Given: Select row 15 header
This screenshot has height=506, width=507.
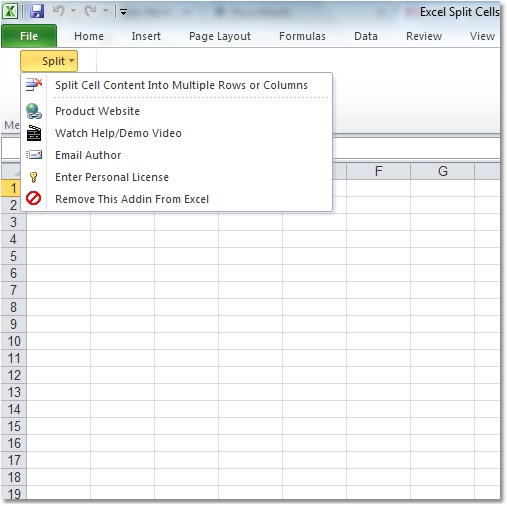Looking at the screenshot, I should click(13, 426).
